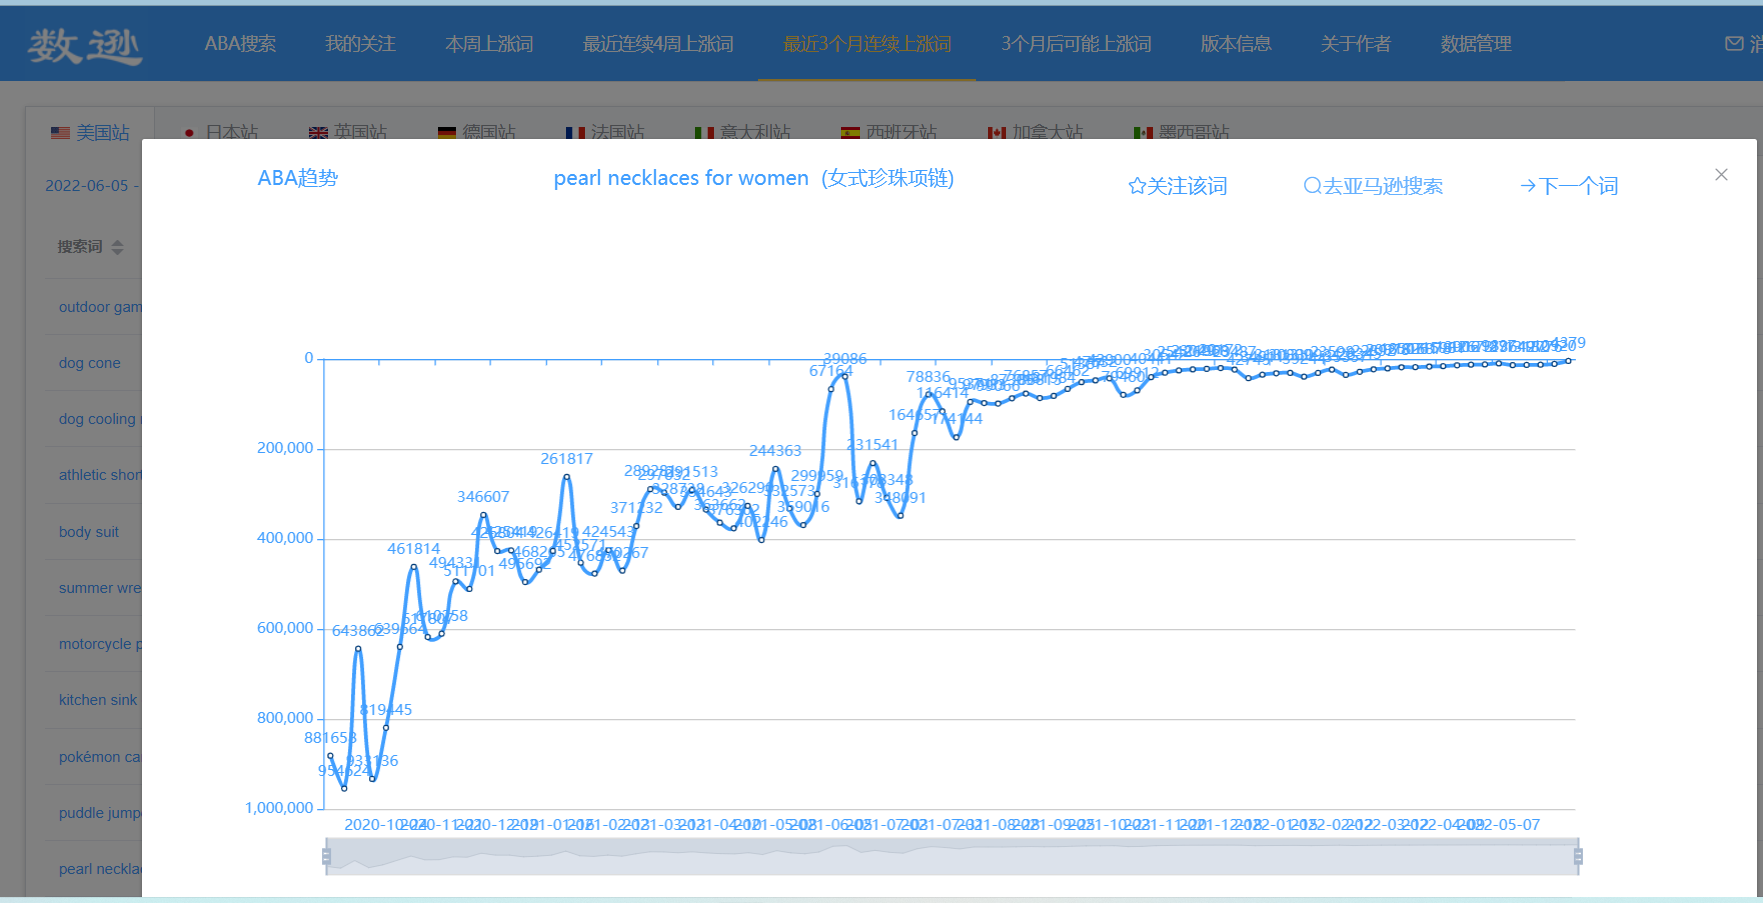This screenshot has height=903, width=1763.
Task: Click the 'pearl necklaces for women' chart title
Action: (754, 178)
